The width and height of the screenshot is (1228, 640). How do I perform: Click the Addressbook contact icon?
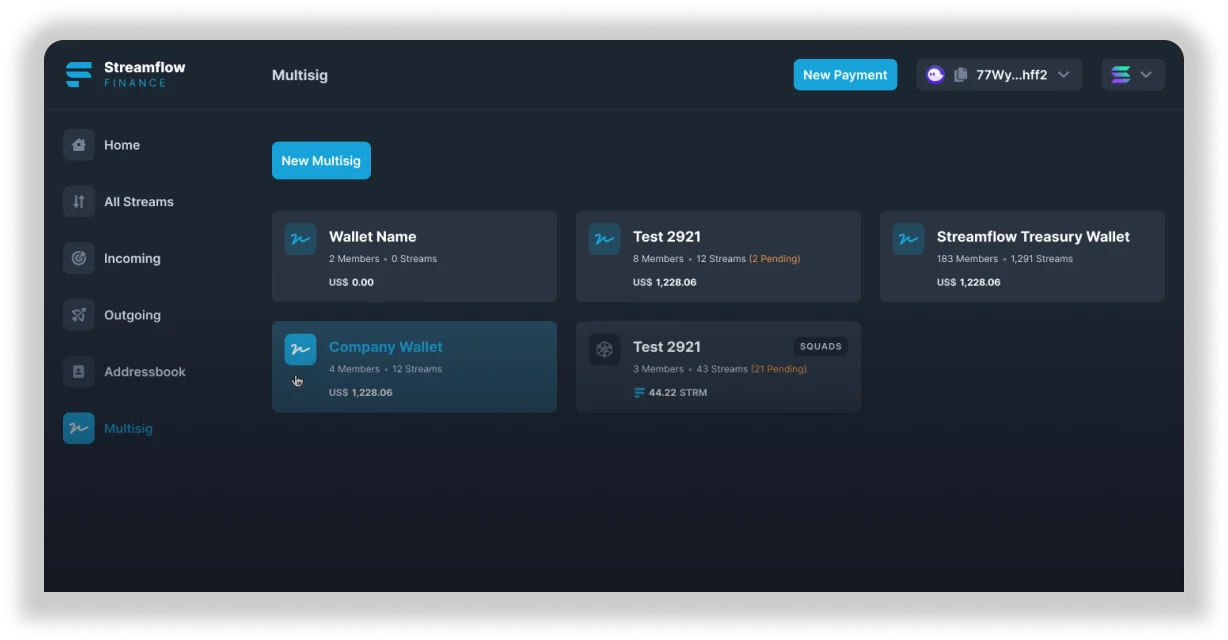[x=79, y=372]
